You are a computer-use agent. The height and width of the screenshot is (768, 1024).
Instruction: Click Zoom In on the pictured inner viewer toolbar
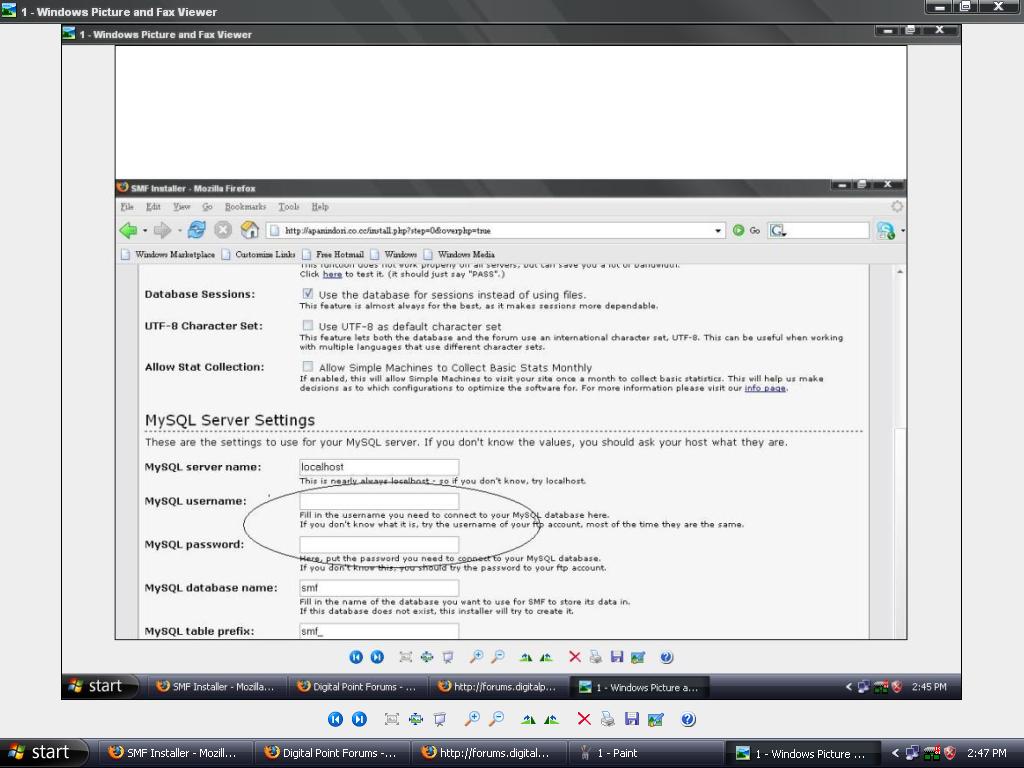(x=477, y=657)
